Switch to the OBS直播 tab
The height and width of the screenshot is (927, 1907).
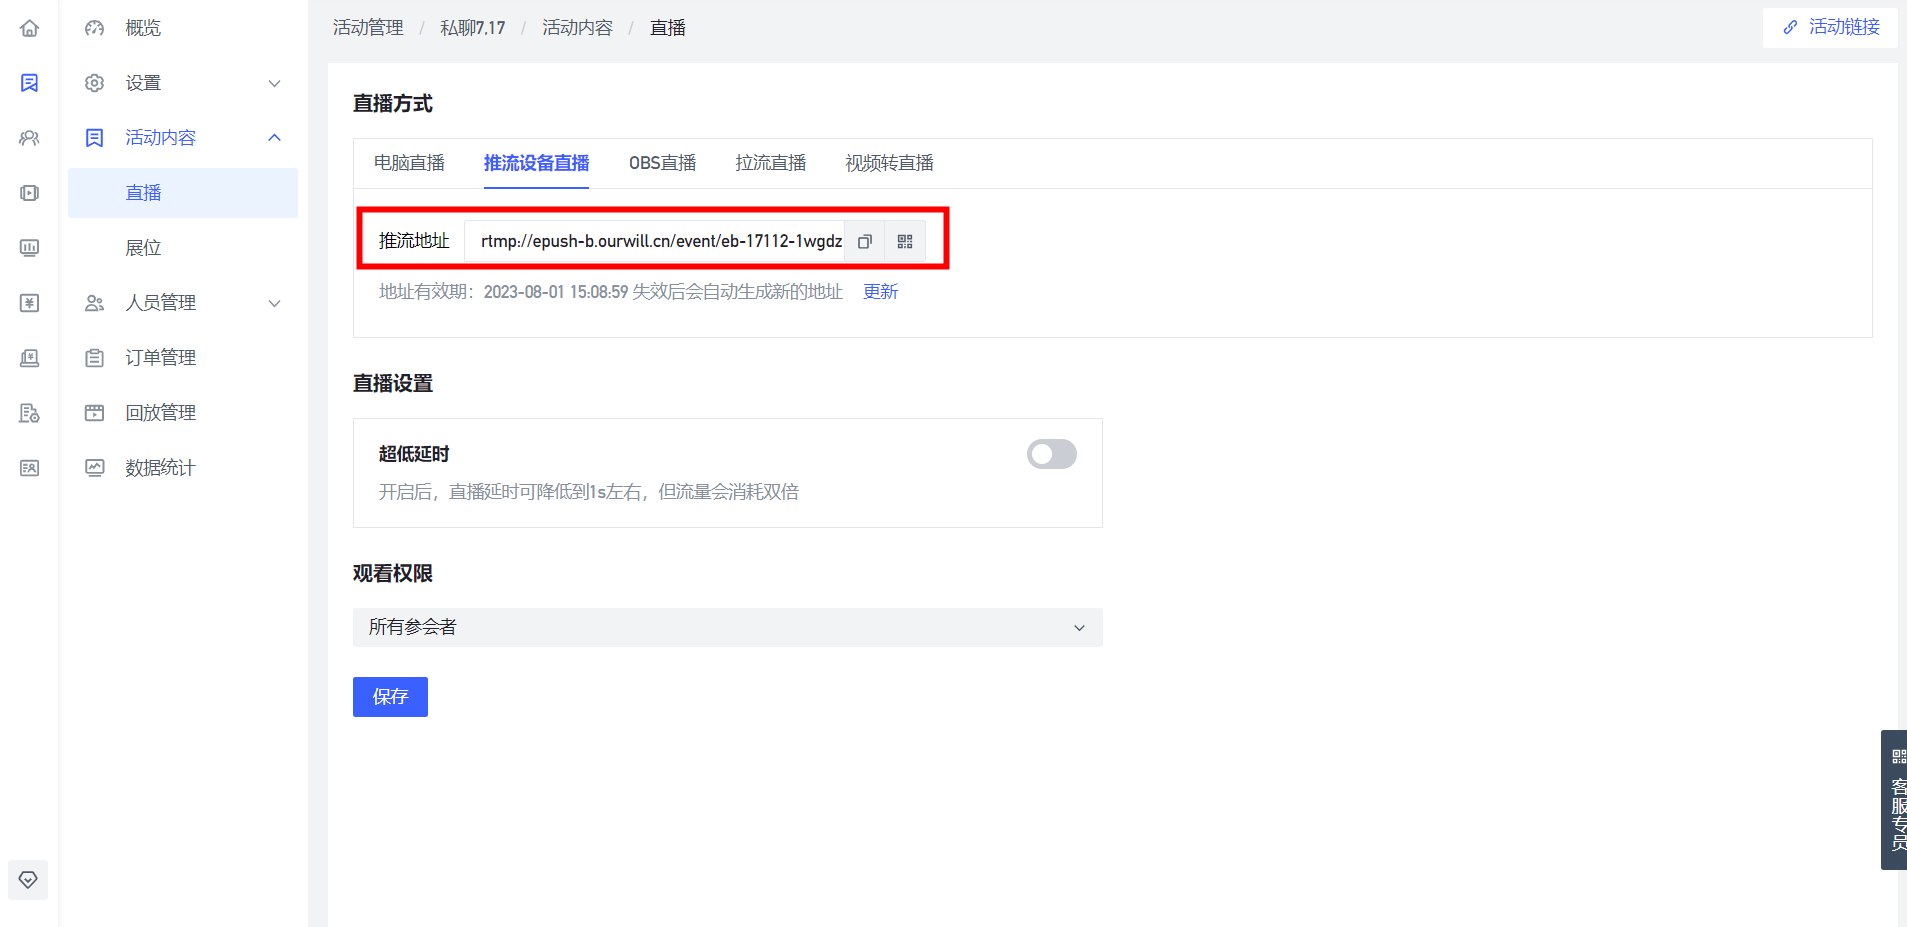coord(662,163)
